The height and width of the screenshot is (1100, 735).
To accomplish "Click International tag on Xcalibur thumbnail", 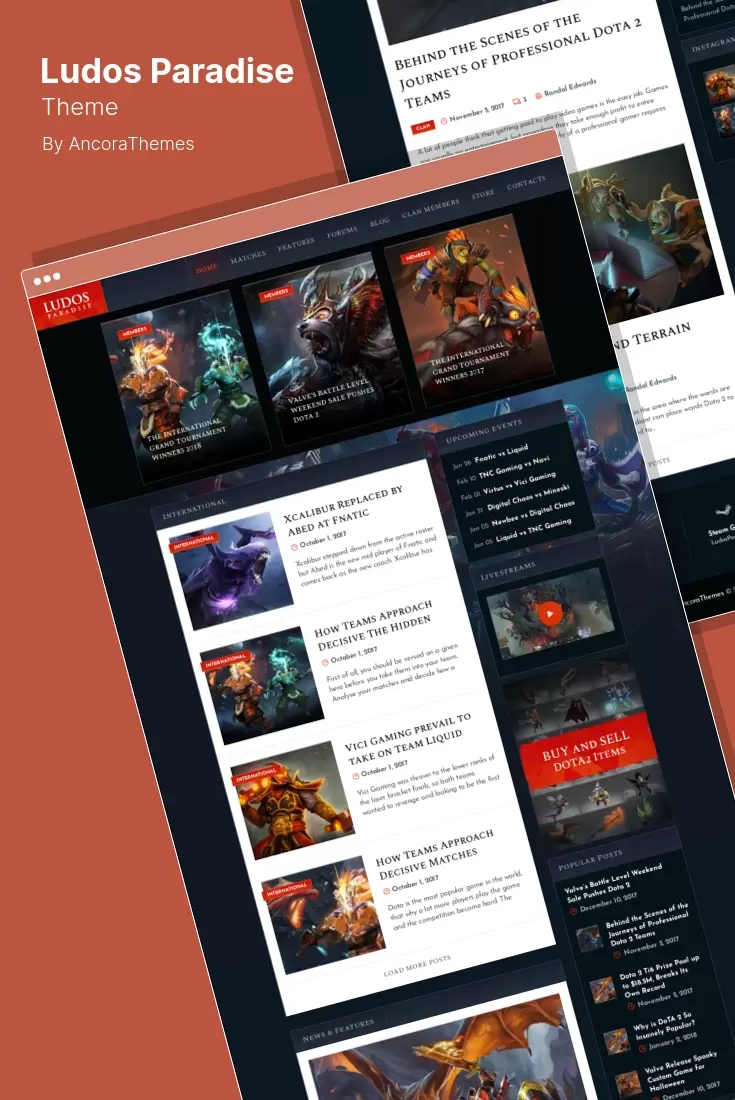I will tap(193, 542).
